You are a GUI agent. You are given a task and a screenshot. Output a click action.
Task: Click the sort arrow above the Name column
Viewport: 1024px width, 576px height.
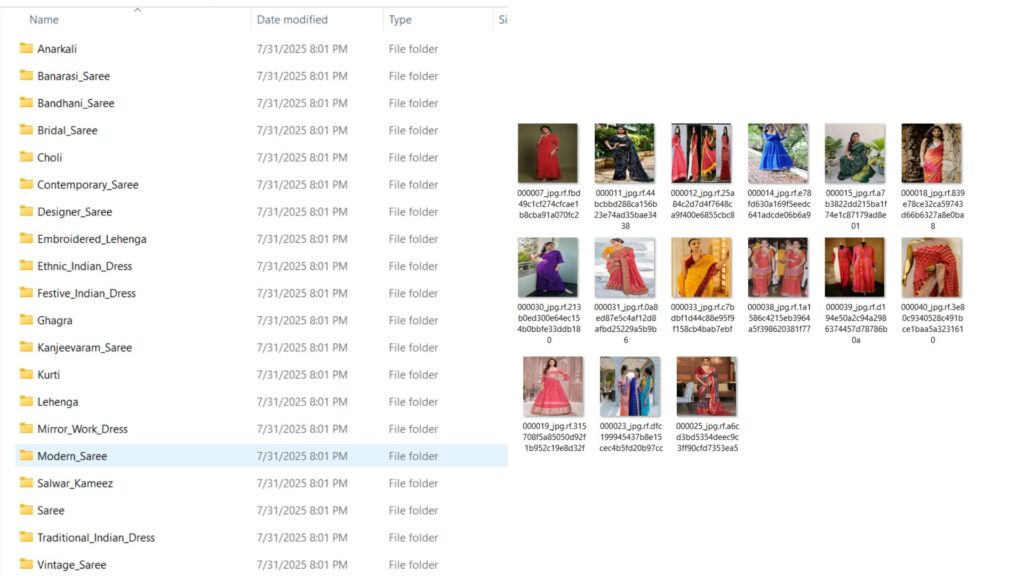(137, 10)
